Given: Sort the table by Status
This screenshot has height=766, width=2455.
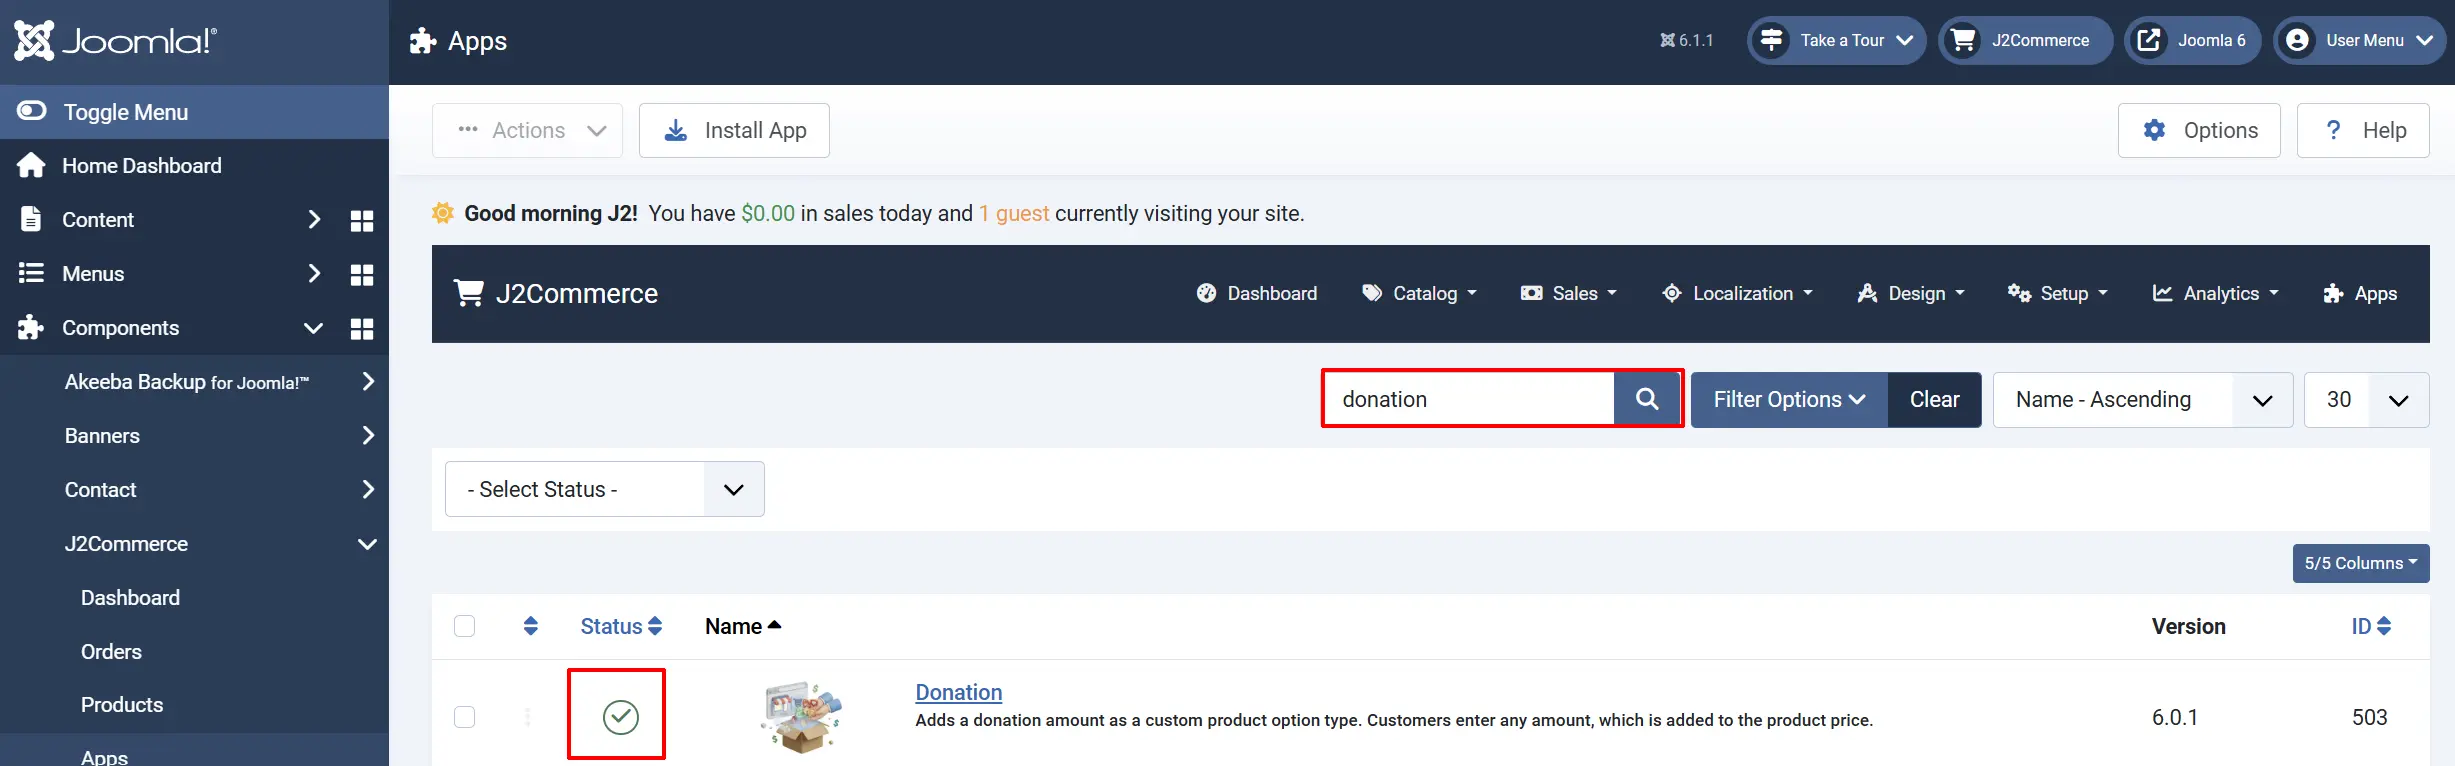Looking at the screenshot, I should 621,626.
